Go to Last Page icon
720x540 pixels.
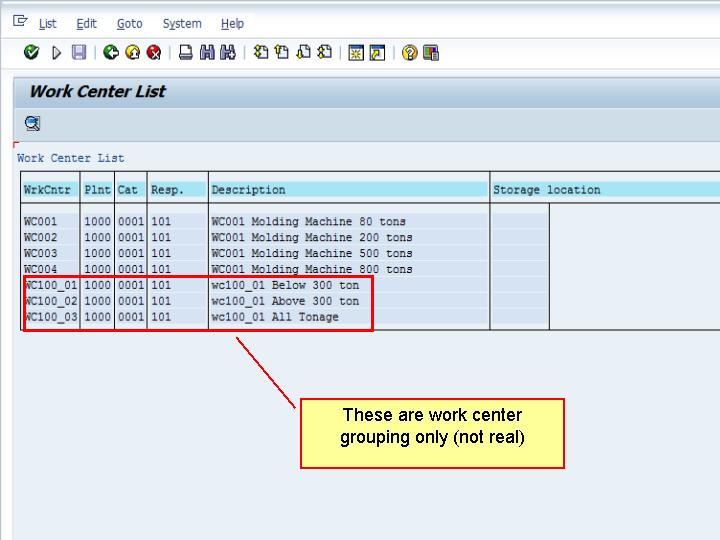tap(324, 52)
